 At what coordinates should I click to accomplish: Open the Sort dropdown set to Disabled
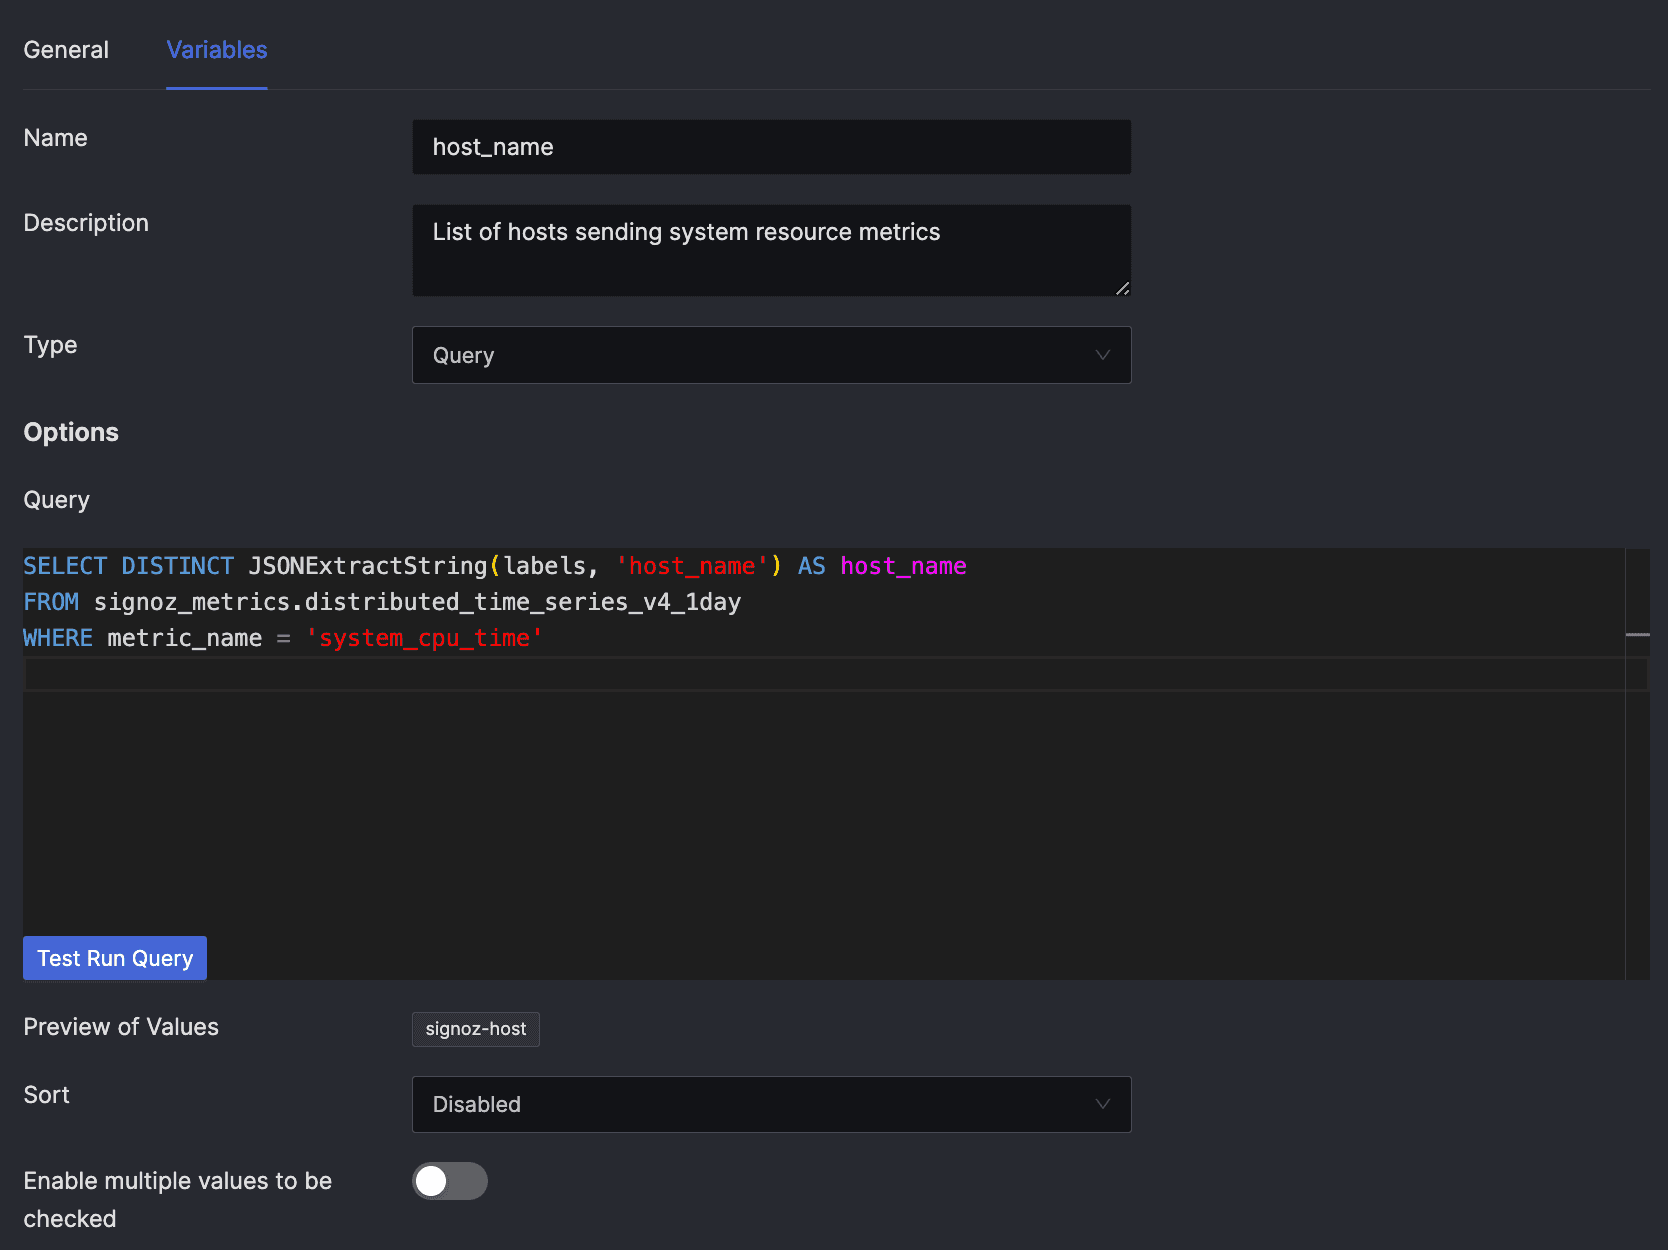[x=771, y=1104]
